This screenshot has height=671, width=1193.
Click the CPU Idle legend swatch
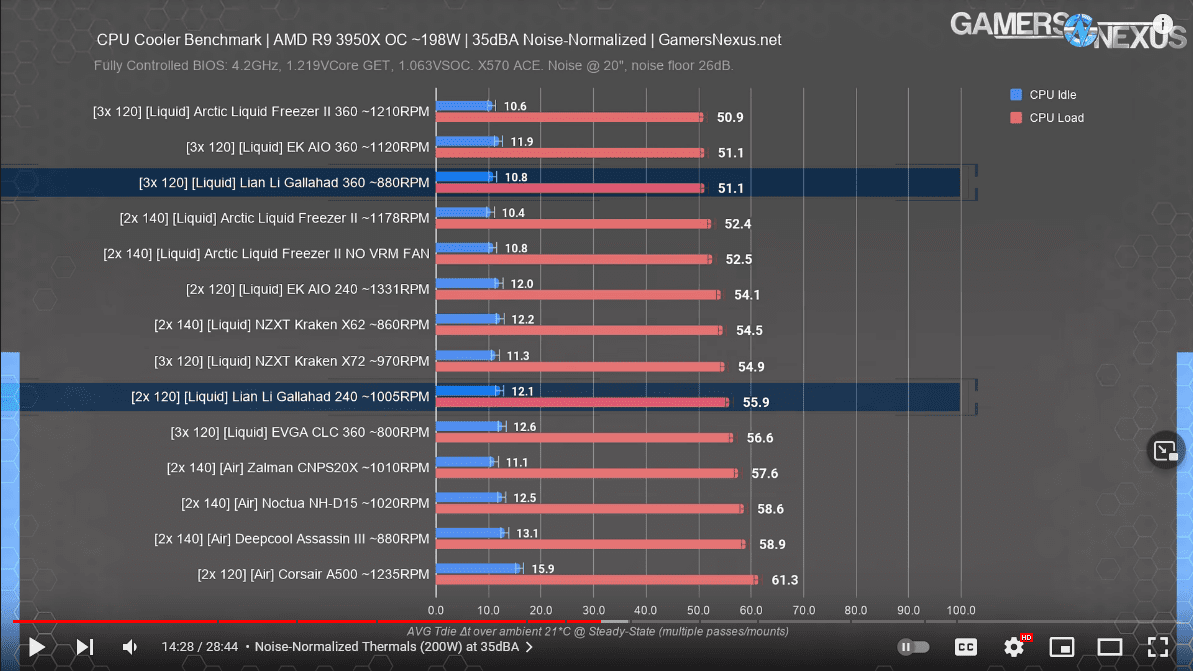click(x=1016, y=94)
